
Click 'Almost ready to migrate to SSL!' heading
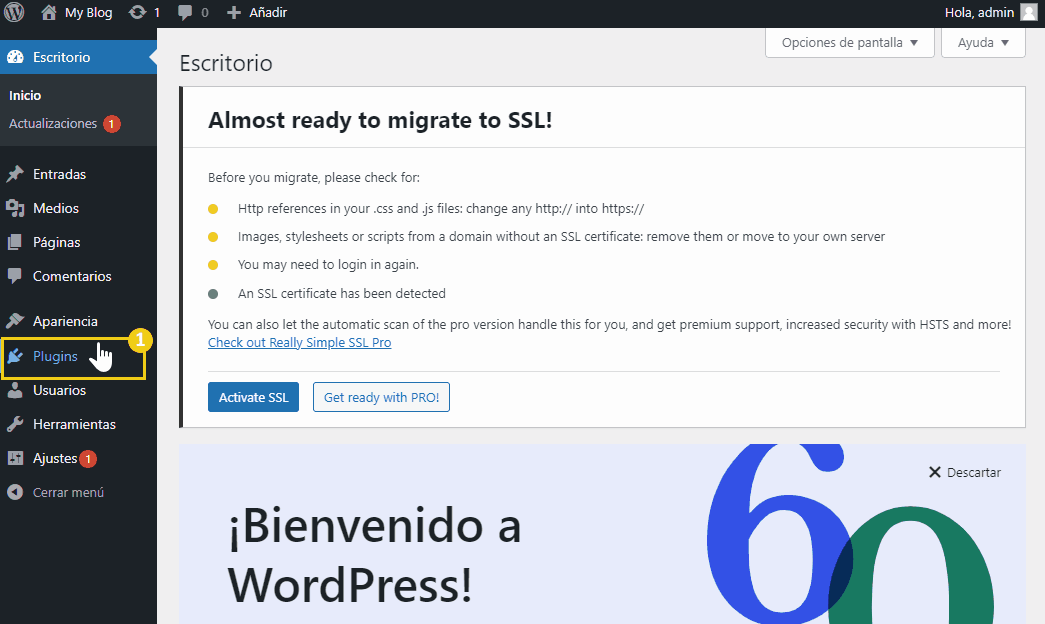pyautogui.click(x=380, y=120)
